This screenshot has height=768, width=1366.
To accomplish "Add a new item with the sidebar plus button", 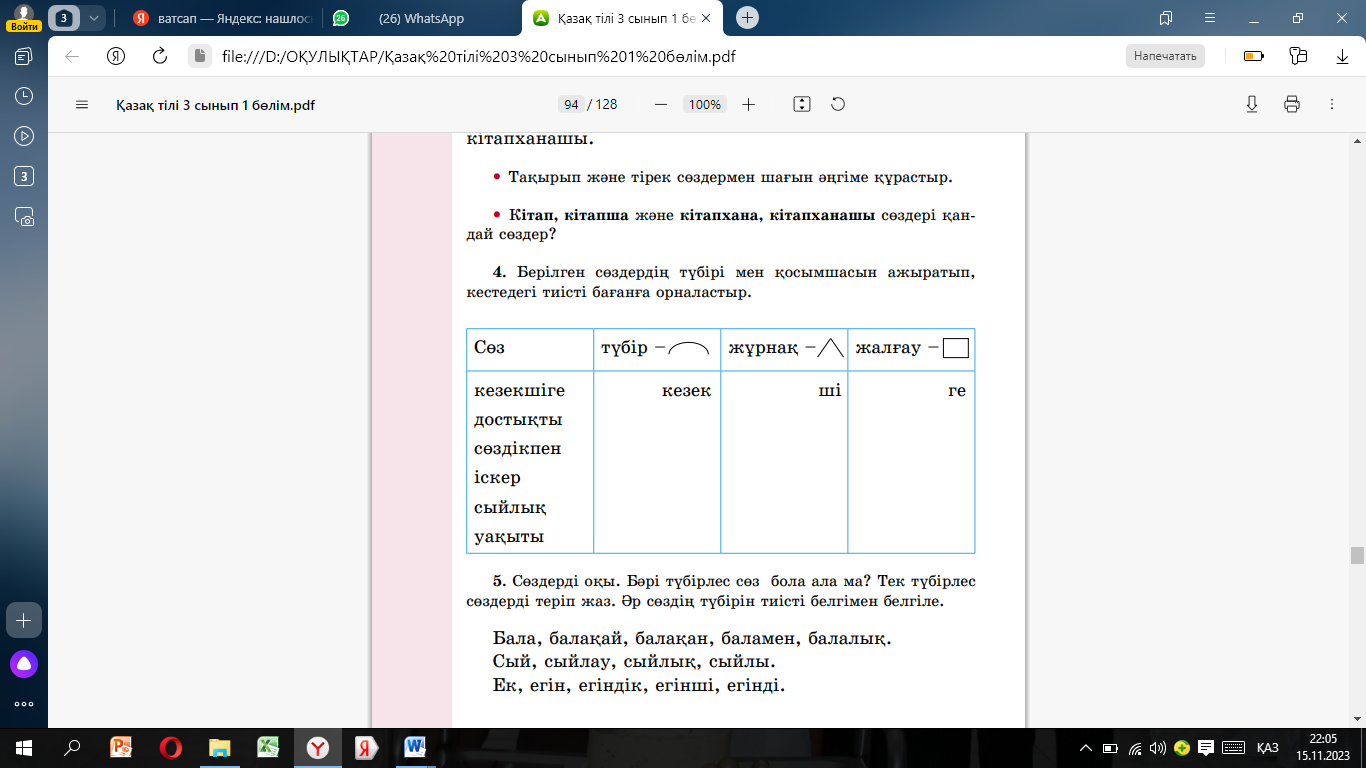I will (24, 620).
